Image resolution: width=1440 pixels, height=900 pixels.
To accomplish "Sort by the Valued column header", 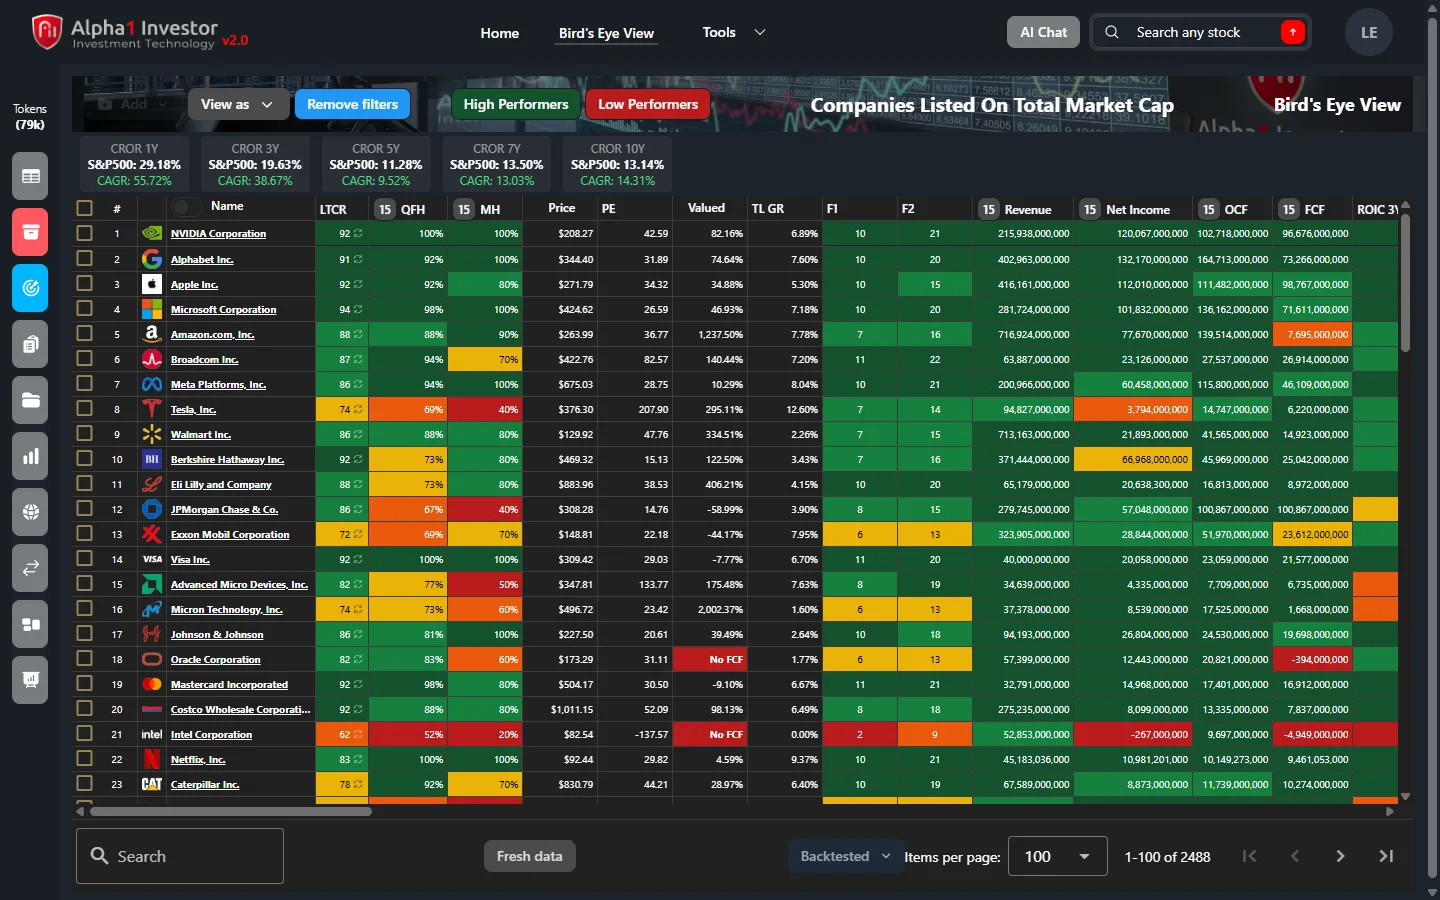I will 706,208.
